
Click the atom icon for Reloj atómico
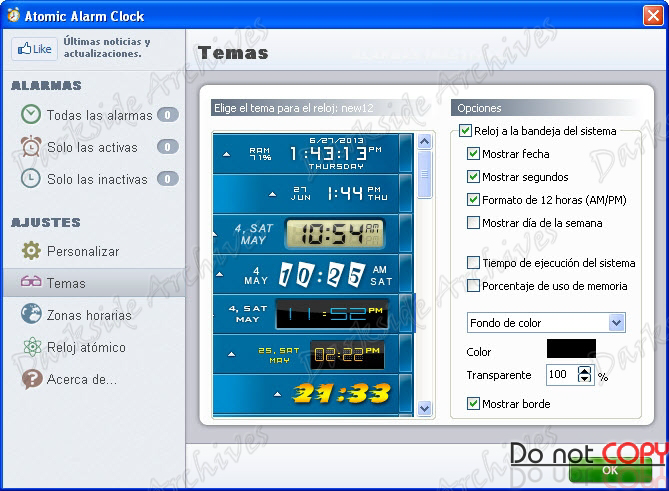[x=32, y=346]
